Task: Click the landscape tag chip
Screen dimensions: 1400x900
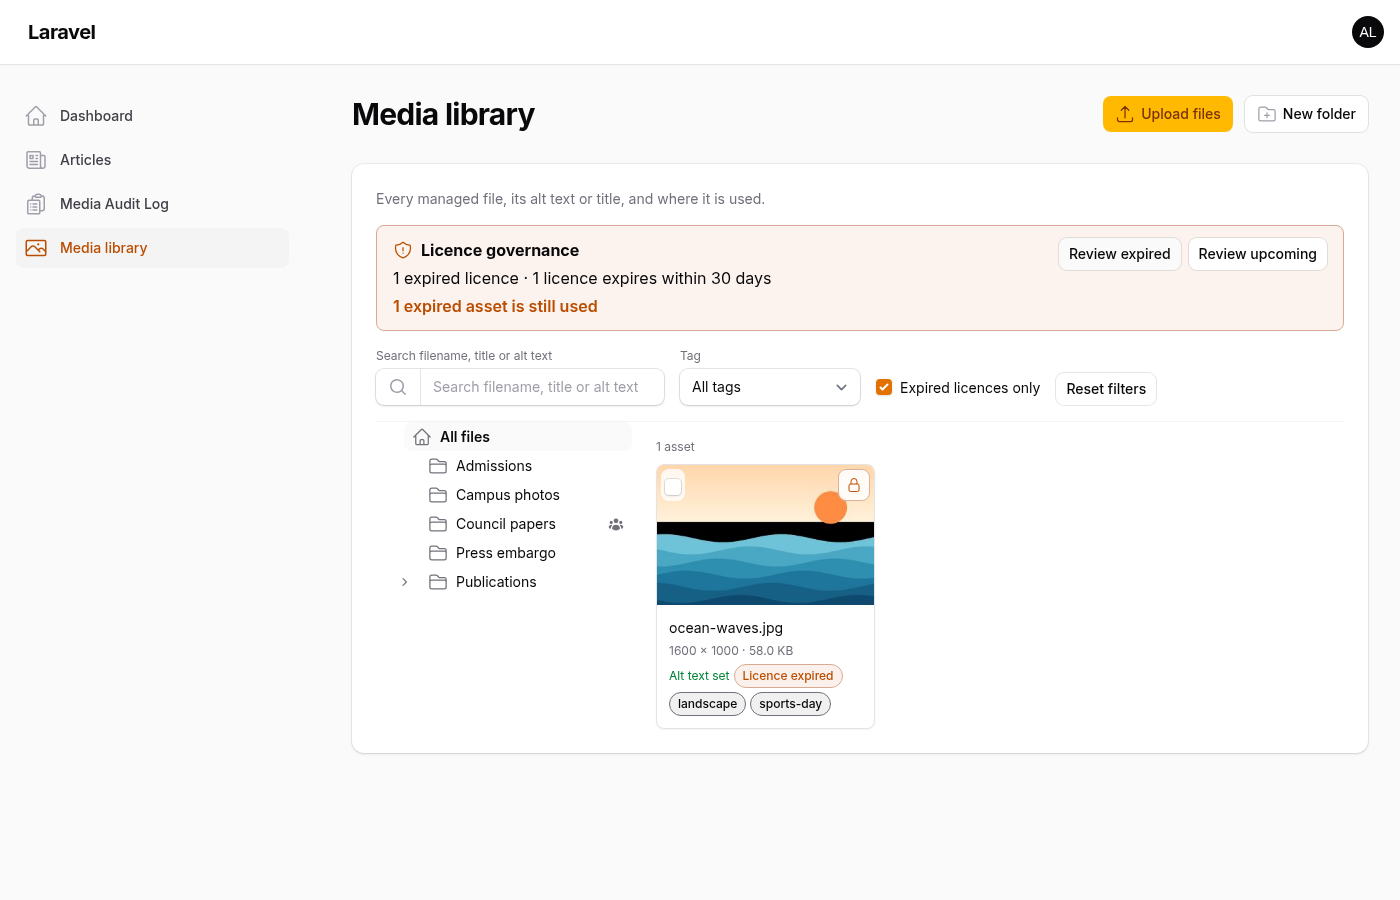Action: point(707,704)
